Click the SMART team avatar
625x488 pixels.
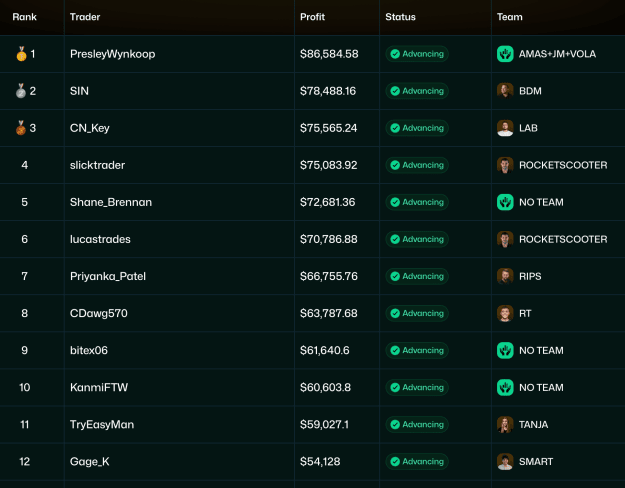pyautogui.click(x=505, y=462)
